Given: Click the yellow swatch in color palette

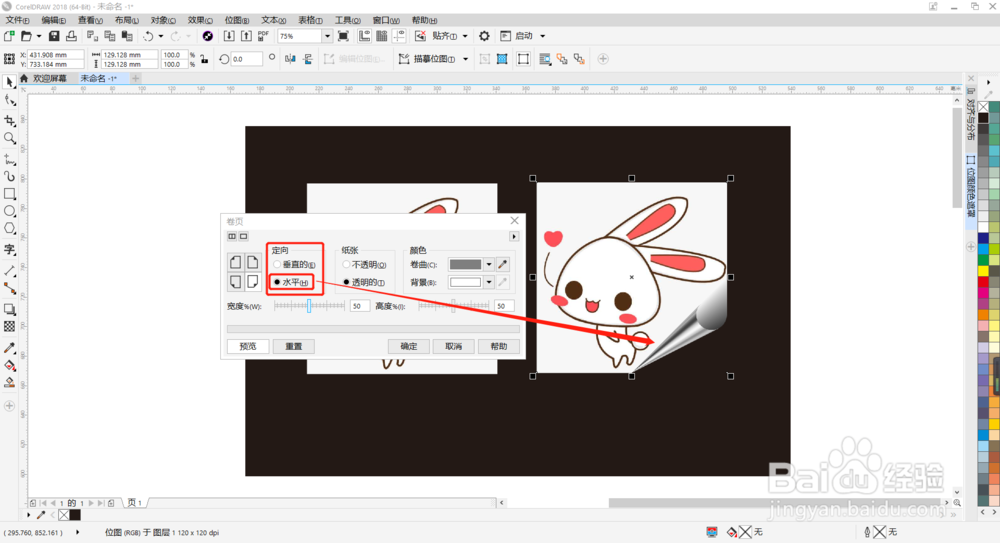Looking at the screenshot, I should [983, 271].
